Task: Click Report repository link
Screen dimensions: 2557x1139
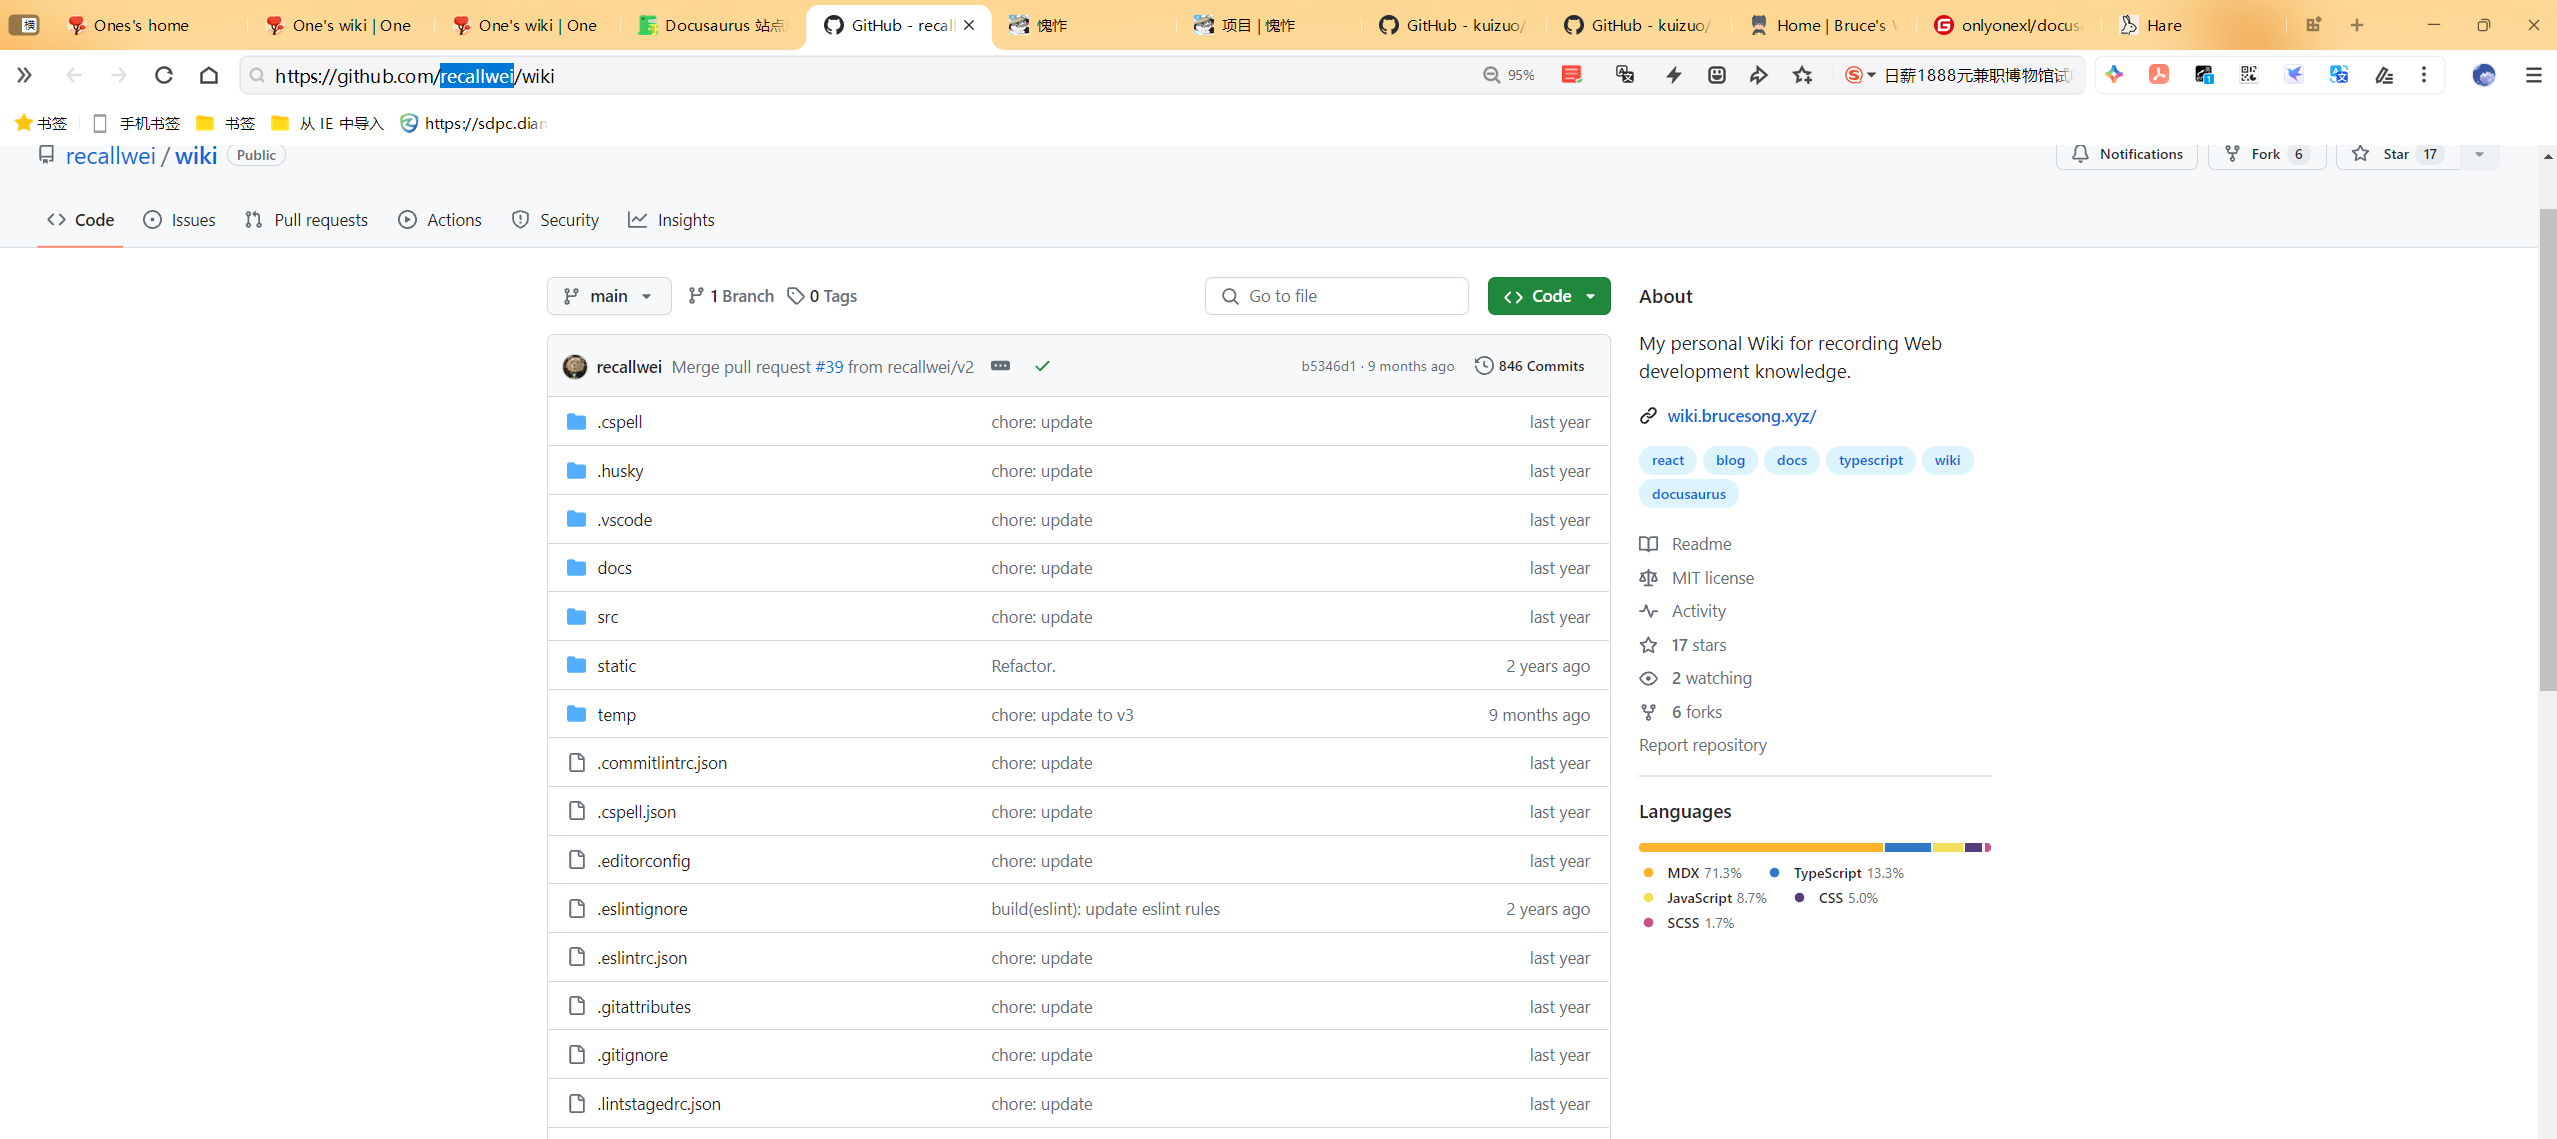Action: [1702, 745]
